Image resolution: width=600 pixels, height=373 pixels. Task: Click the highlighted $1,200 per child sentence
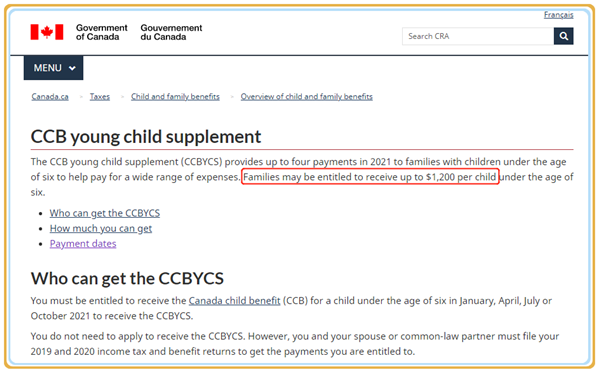click(x=370, y=177)
